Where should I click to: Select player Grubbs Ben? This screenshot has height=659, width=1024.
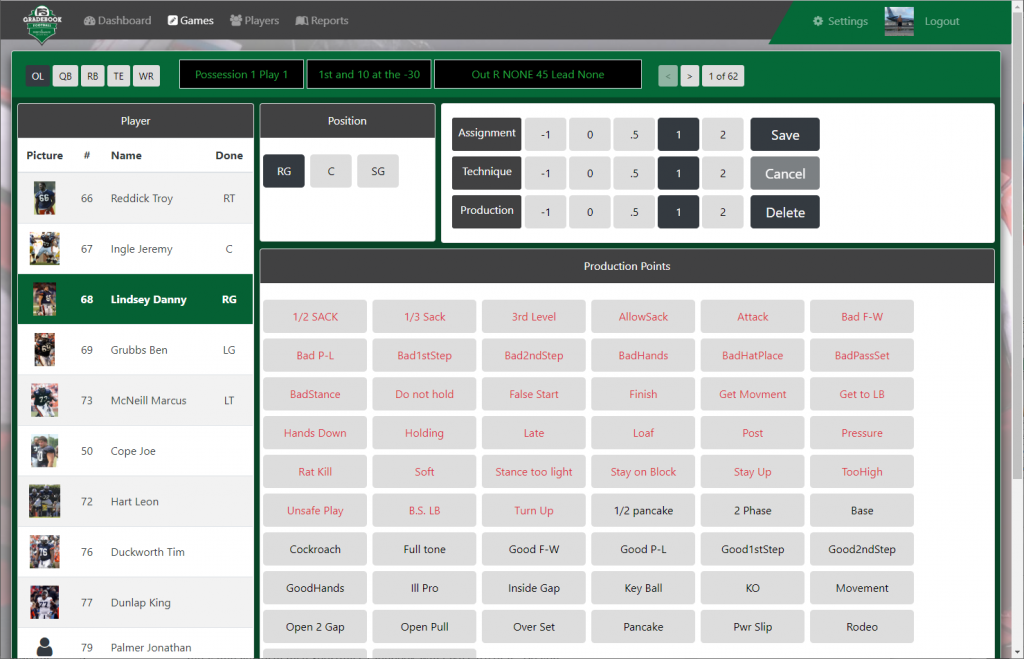pyautogui.click(x=135, y=350)
